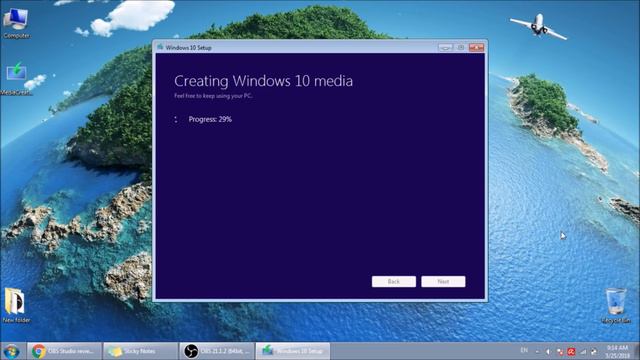This screenshot has height=360, width=640.
Task: Click the maximize button of Setup window
Action: pos(461,47)
